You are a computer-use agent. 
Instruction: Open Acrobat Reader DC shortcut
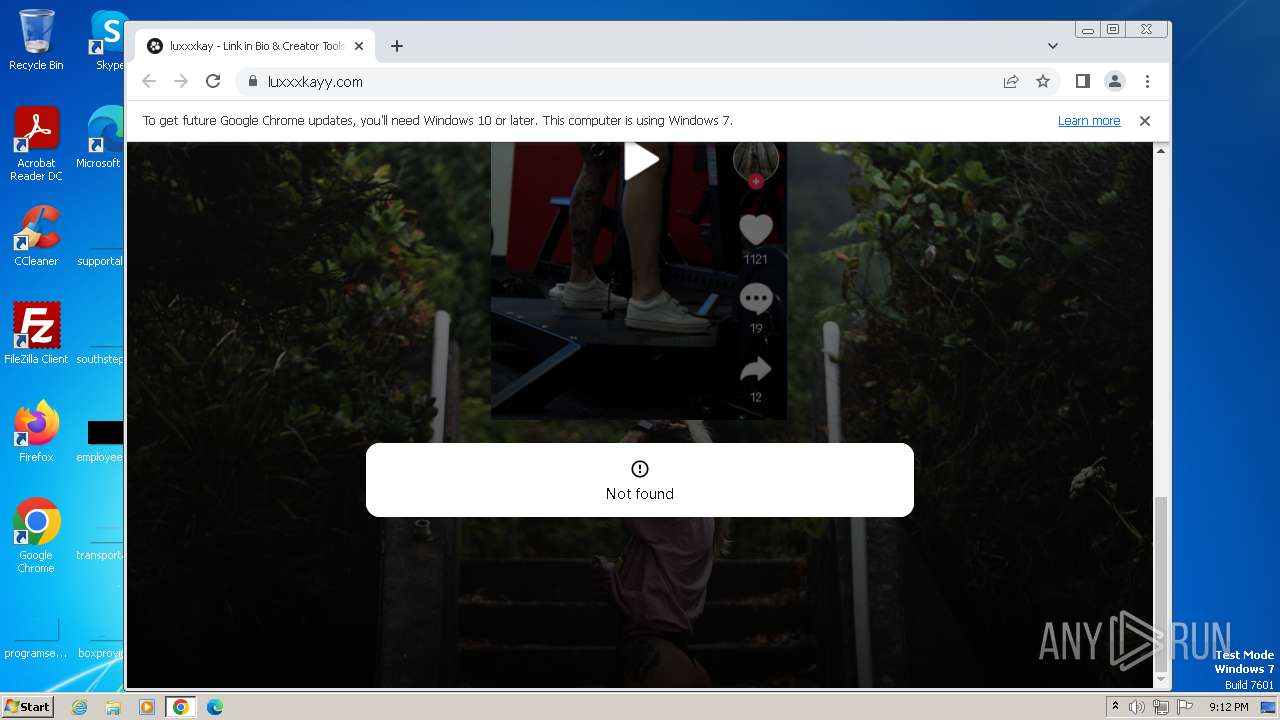[x=36, y=144]
